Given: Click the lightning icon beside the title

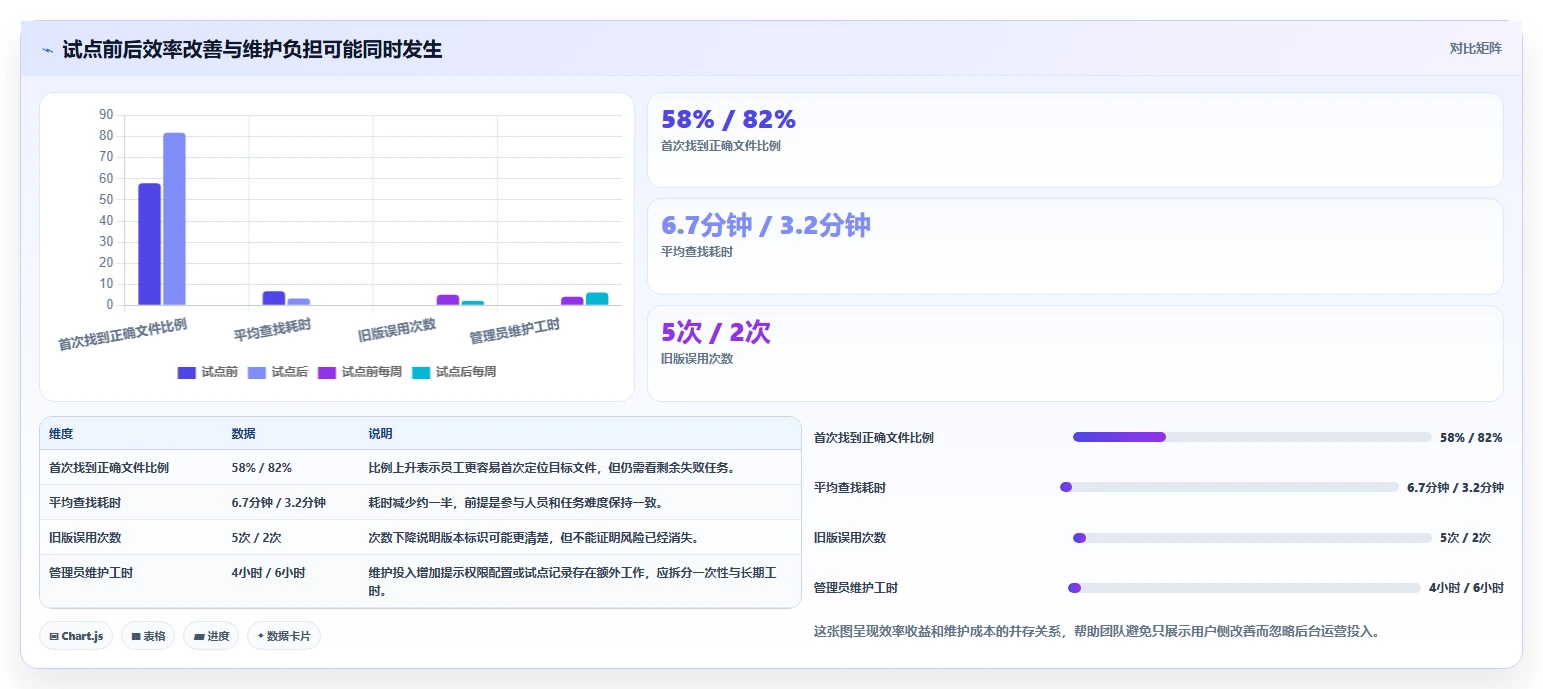Looking at the screenshot, I should click(47, 50).
